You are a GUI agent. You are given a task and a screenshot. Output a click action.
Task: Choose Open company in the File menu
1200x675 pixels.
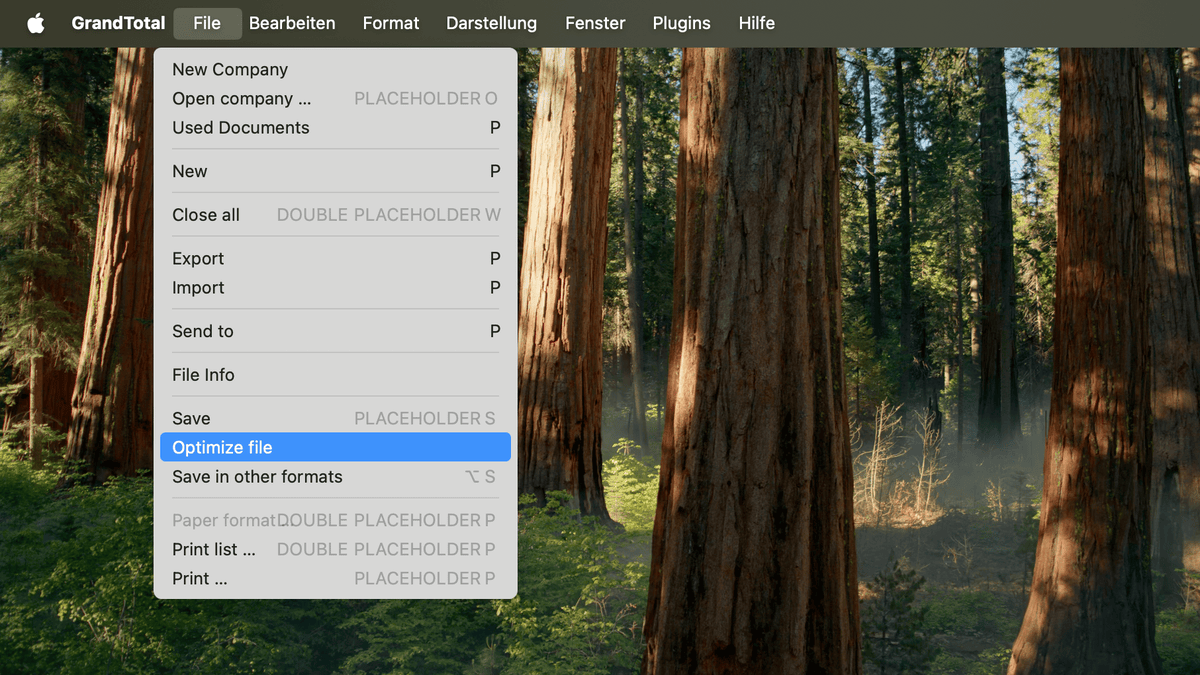pyautogui.click(x=240, y=98)
